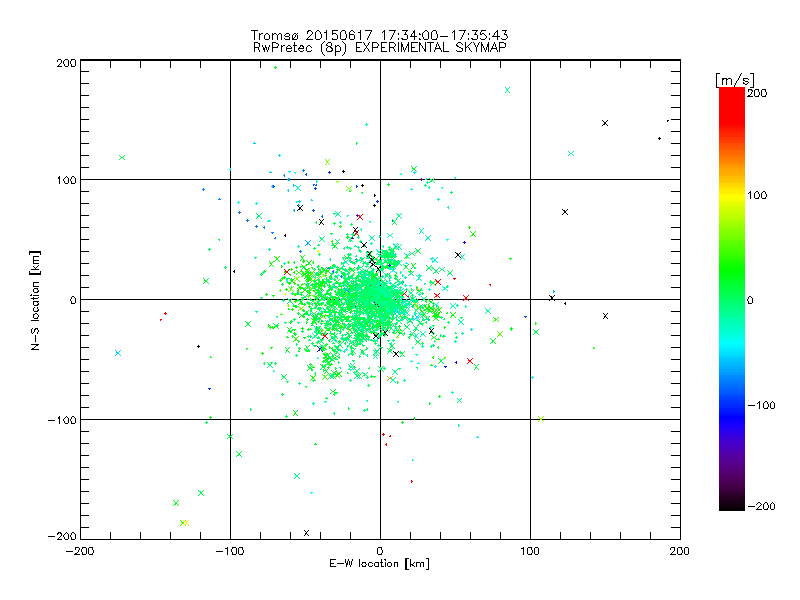Click the '[m/s]' colorbar unit label
The height and width of the screenshot is (600, 800).
point(735,80)
